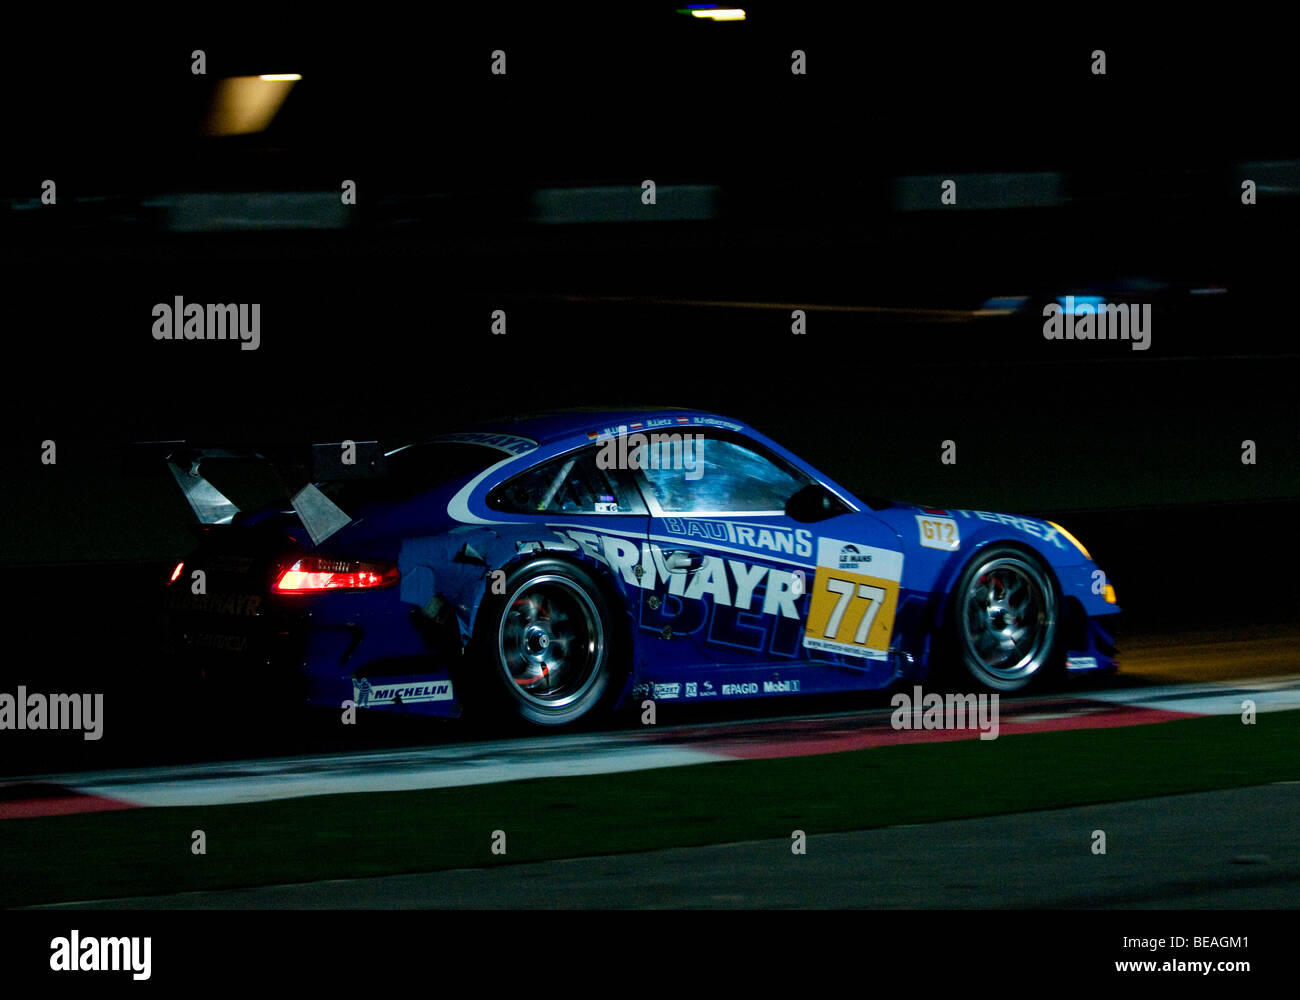Click the PAGID sticker on side skirt
This screenshot has height=1000, width=1300.
pos(740,688)
